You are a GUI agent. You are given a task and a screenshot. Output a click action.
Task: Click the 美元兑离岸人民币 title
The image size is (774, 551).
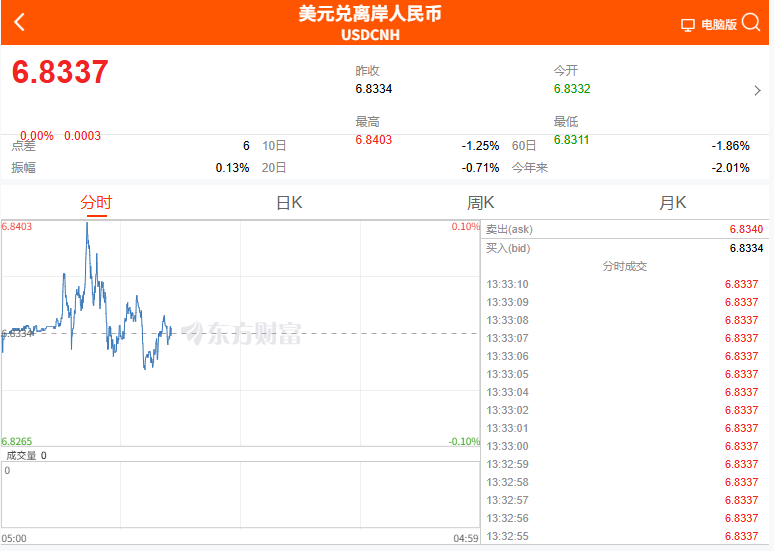370,14
